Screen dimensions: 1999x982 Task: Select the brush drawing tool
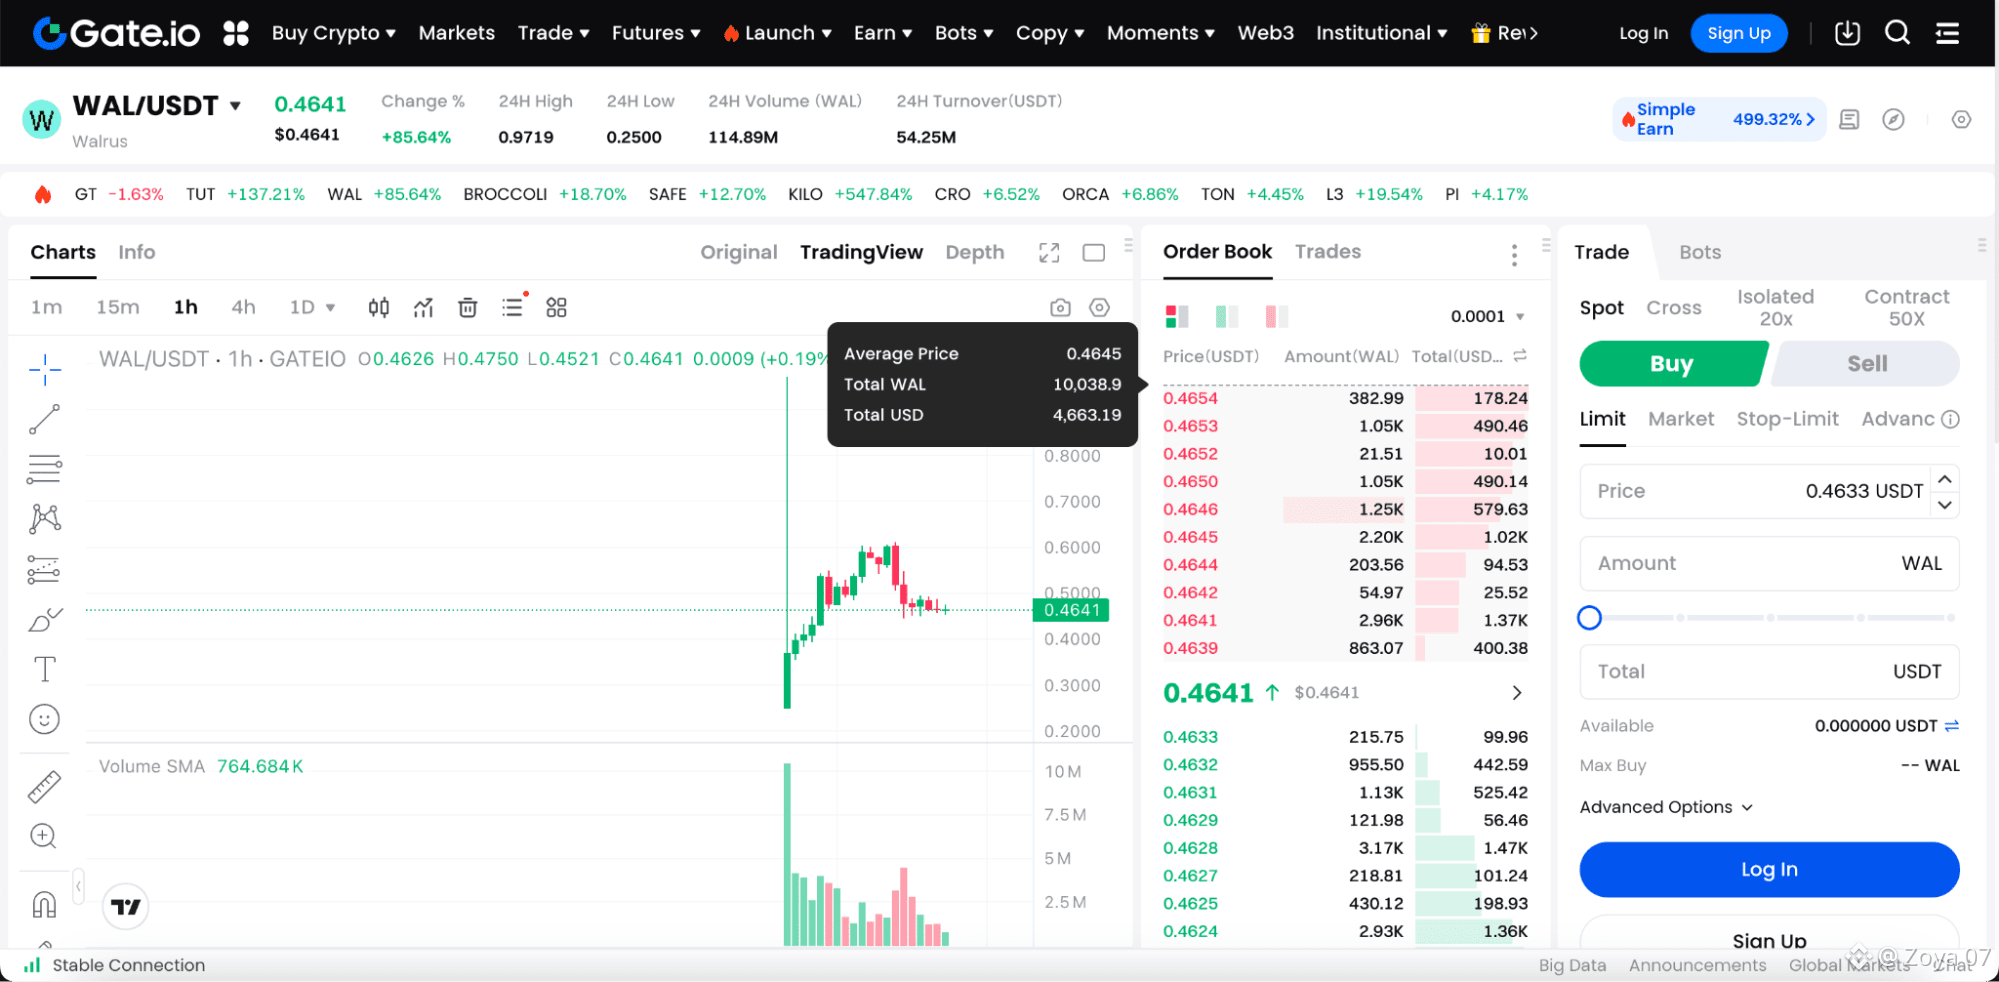coord(45,620)
